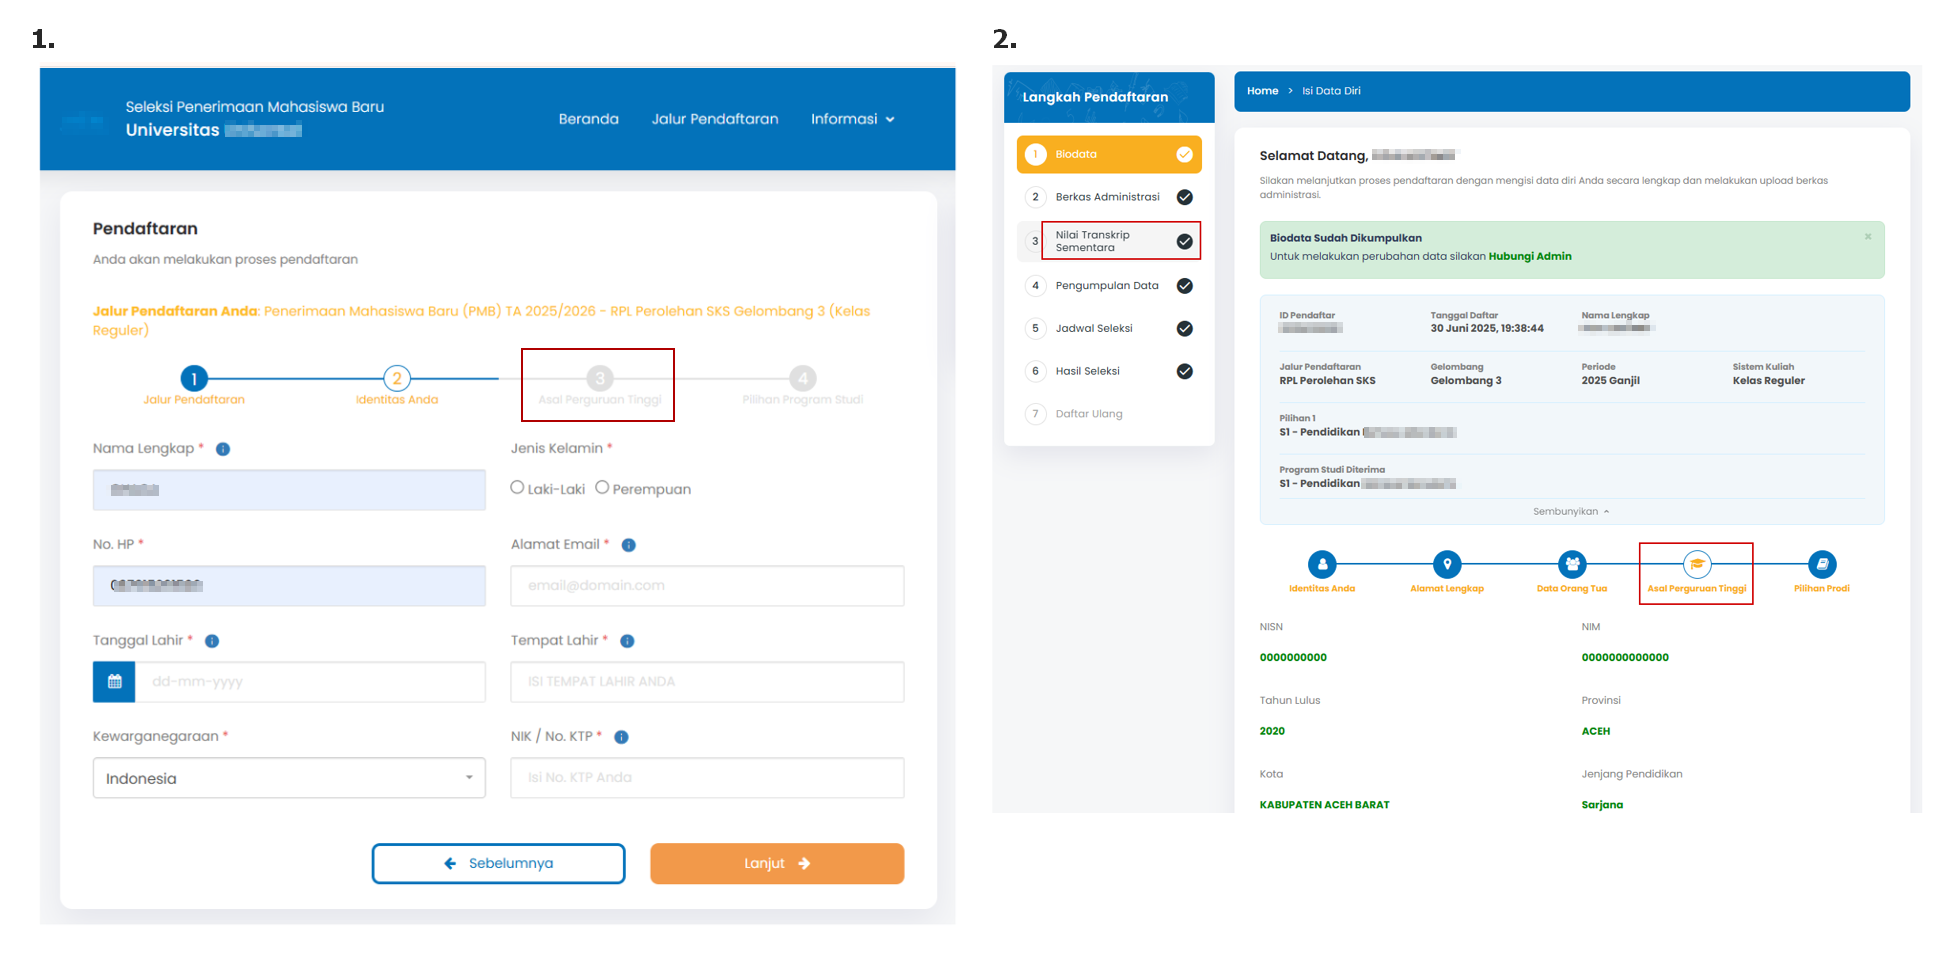This screenshot has height=960, width=1954.
Task: Dismiss the Biodata Sudah Dikumpulkan alert
Action: tap(1867, 237)
